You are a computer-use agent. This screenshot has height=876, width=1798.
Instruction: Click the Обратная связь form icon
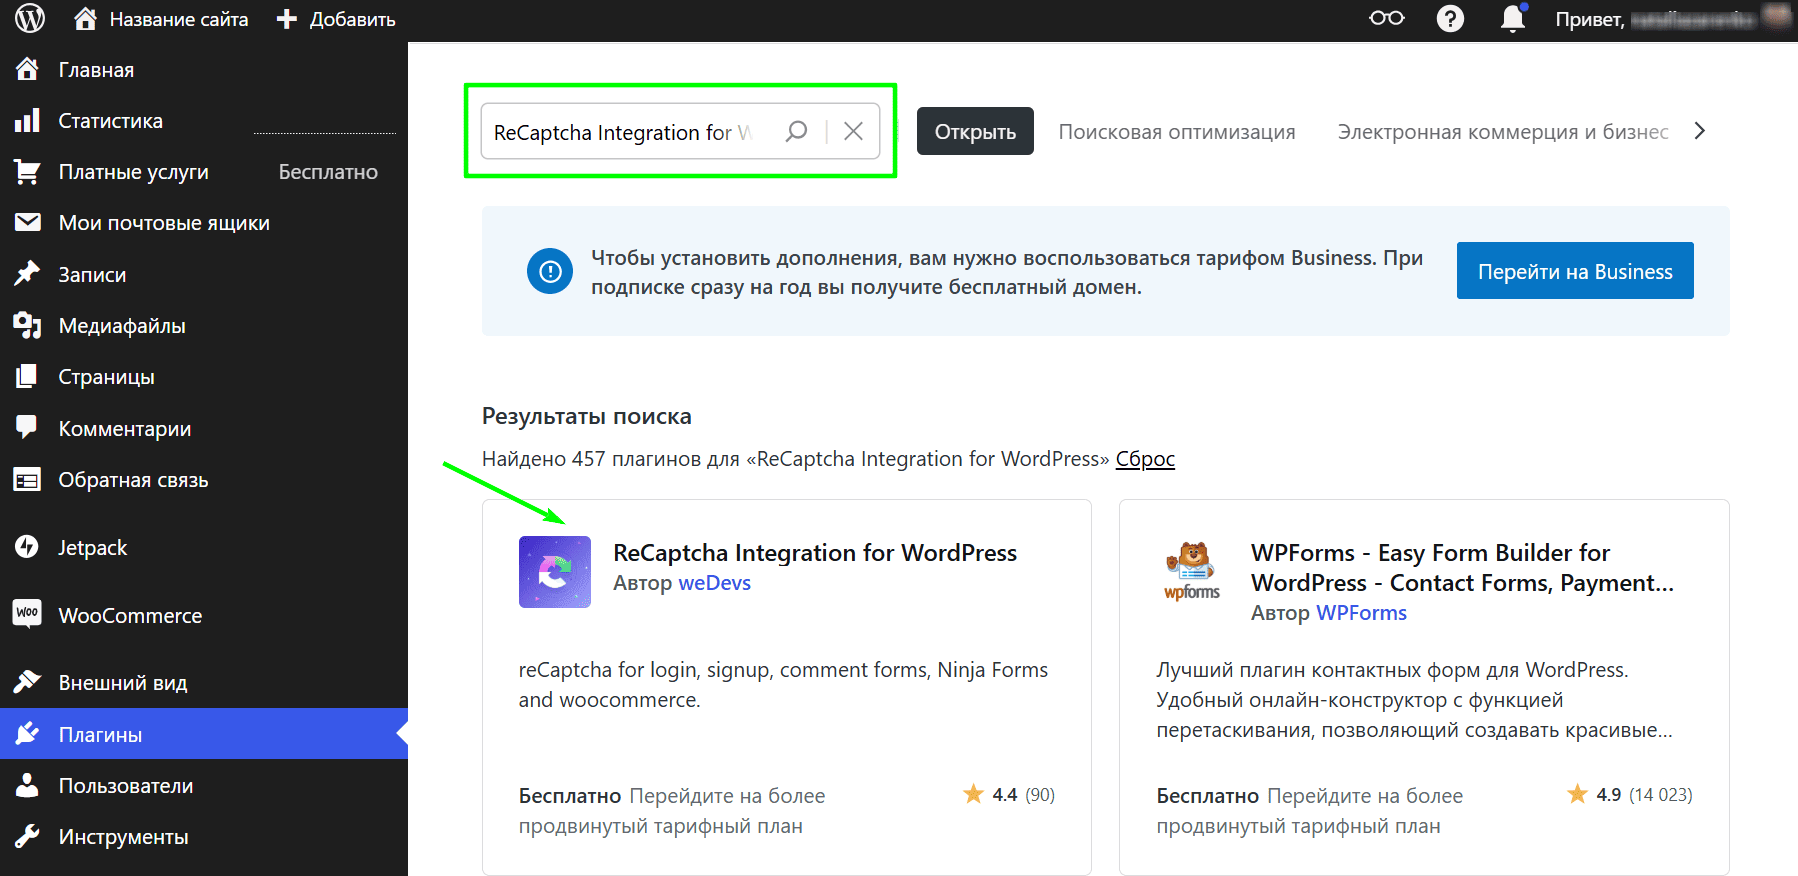click(x=27, y=480)
